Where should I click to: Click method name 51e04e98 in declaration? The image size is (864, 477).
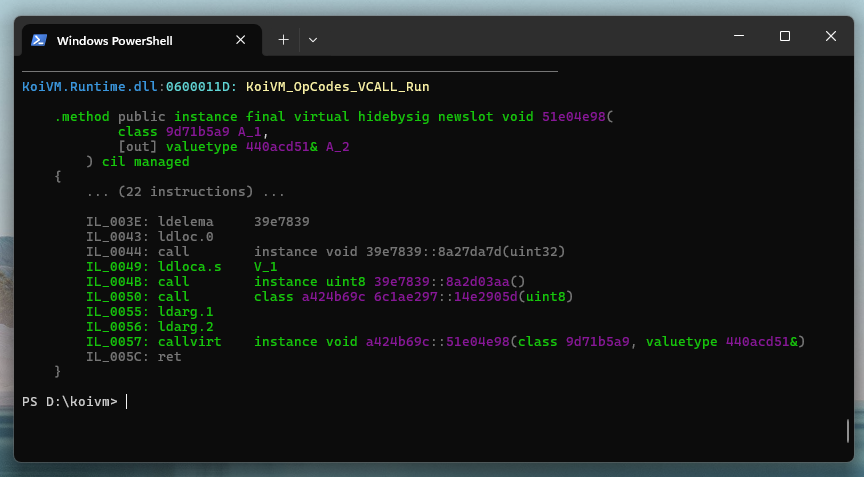(574, 117)
